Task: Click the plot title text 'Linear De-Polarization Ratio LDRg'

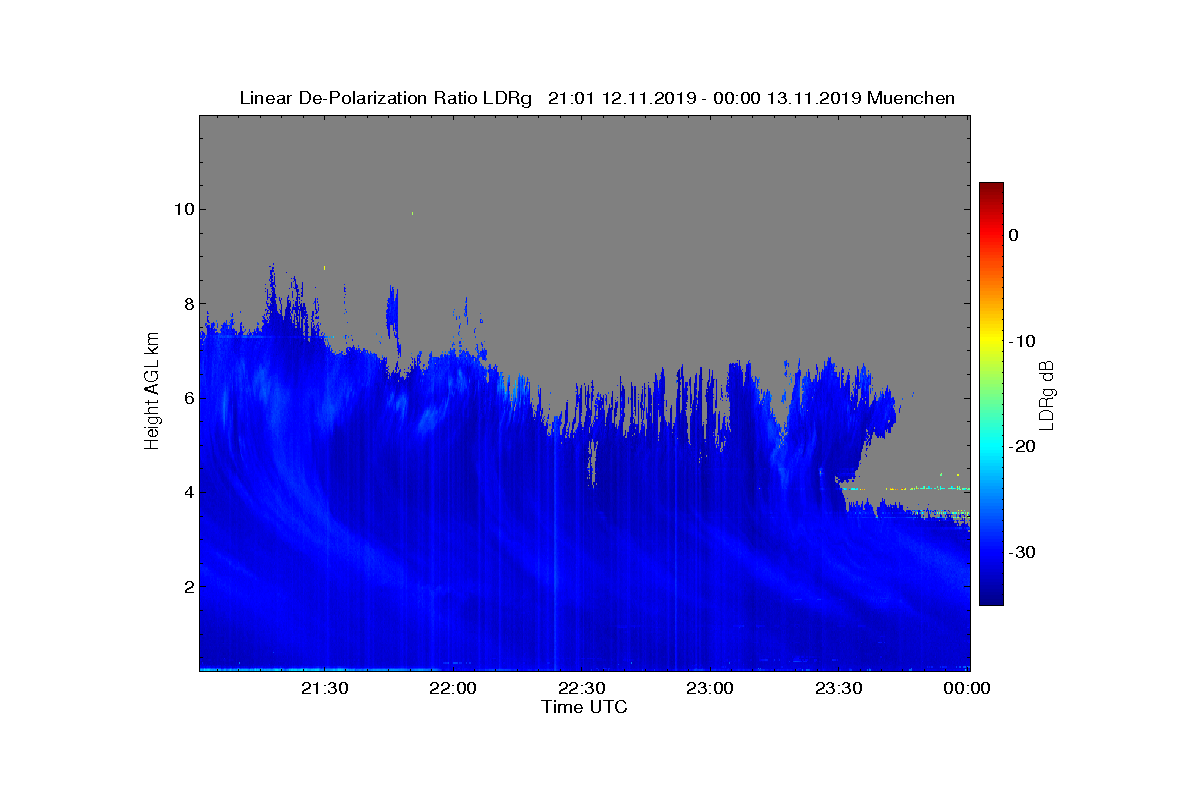Action: 386,98
